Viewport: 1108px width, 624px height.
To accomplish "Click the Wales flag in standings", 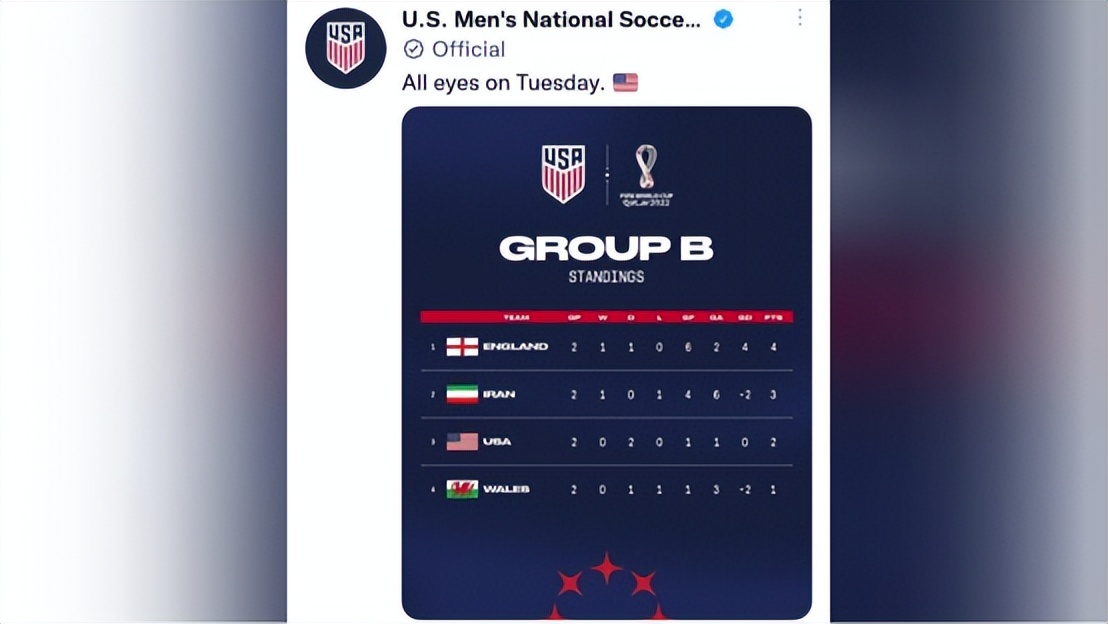I will tap(462, 489).
